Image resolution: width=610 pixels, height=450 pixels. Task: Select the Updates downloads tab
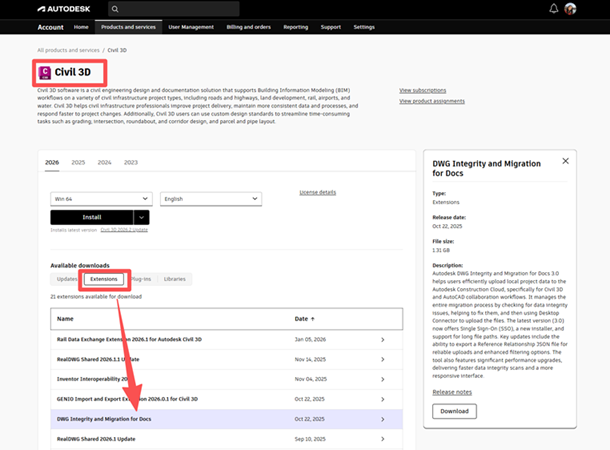click(67, 279)
